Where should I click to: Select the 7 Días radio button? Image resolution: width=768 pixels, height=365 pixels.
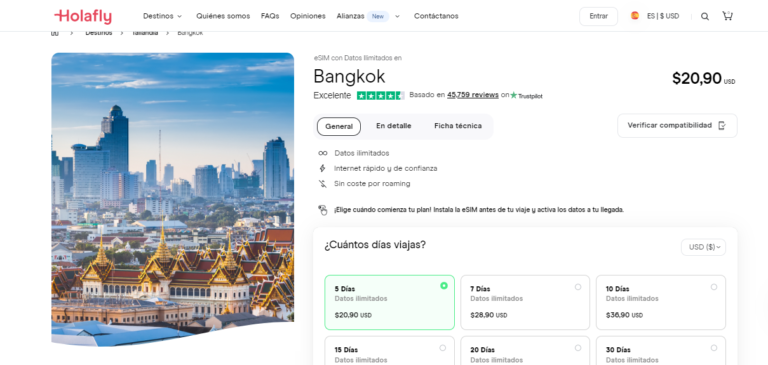(x=578, y=287)
